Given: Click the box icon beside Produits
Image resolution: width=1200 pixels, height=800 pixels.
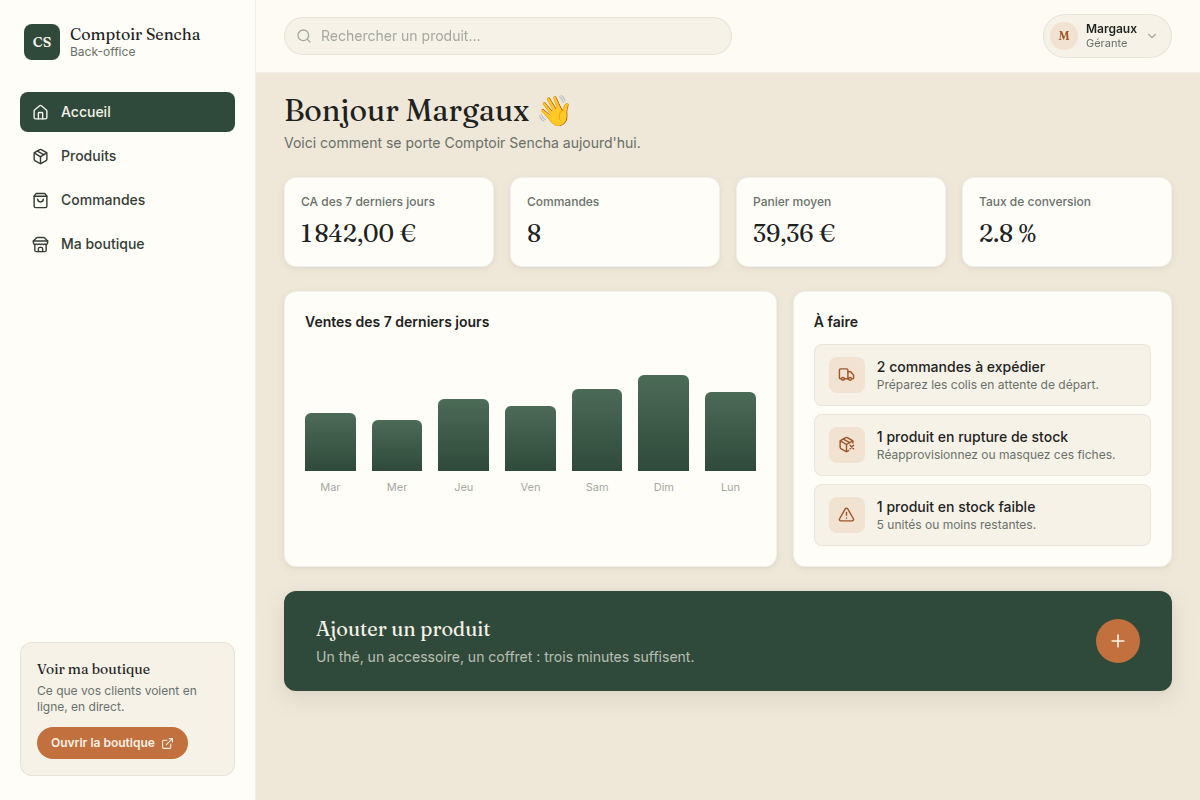Looking at the screenshot, I should point(41,156).
